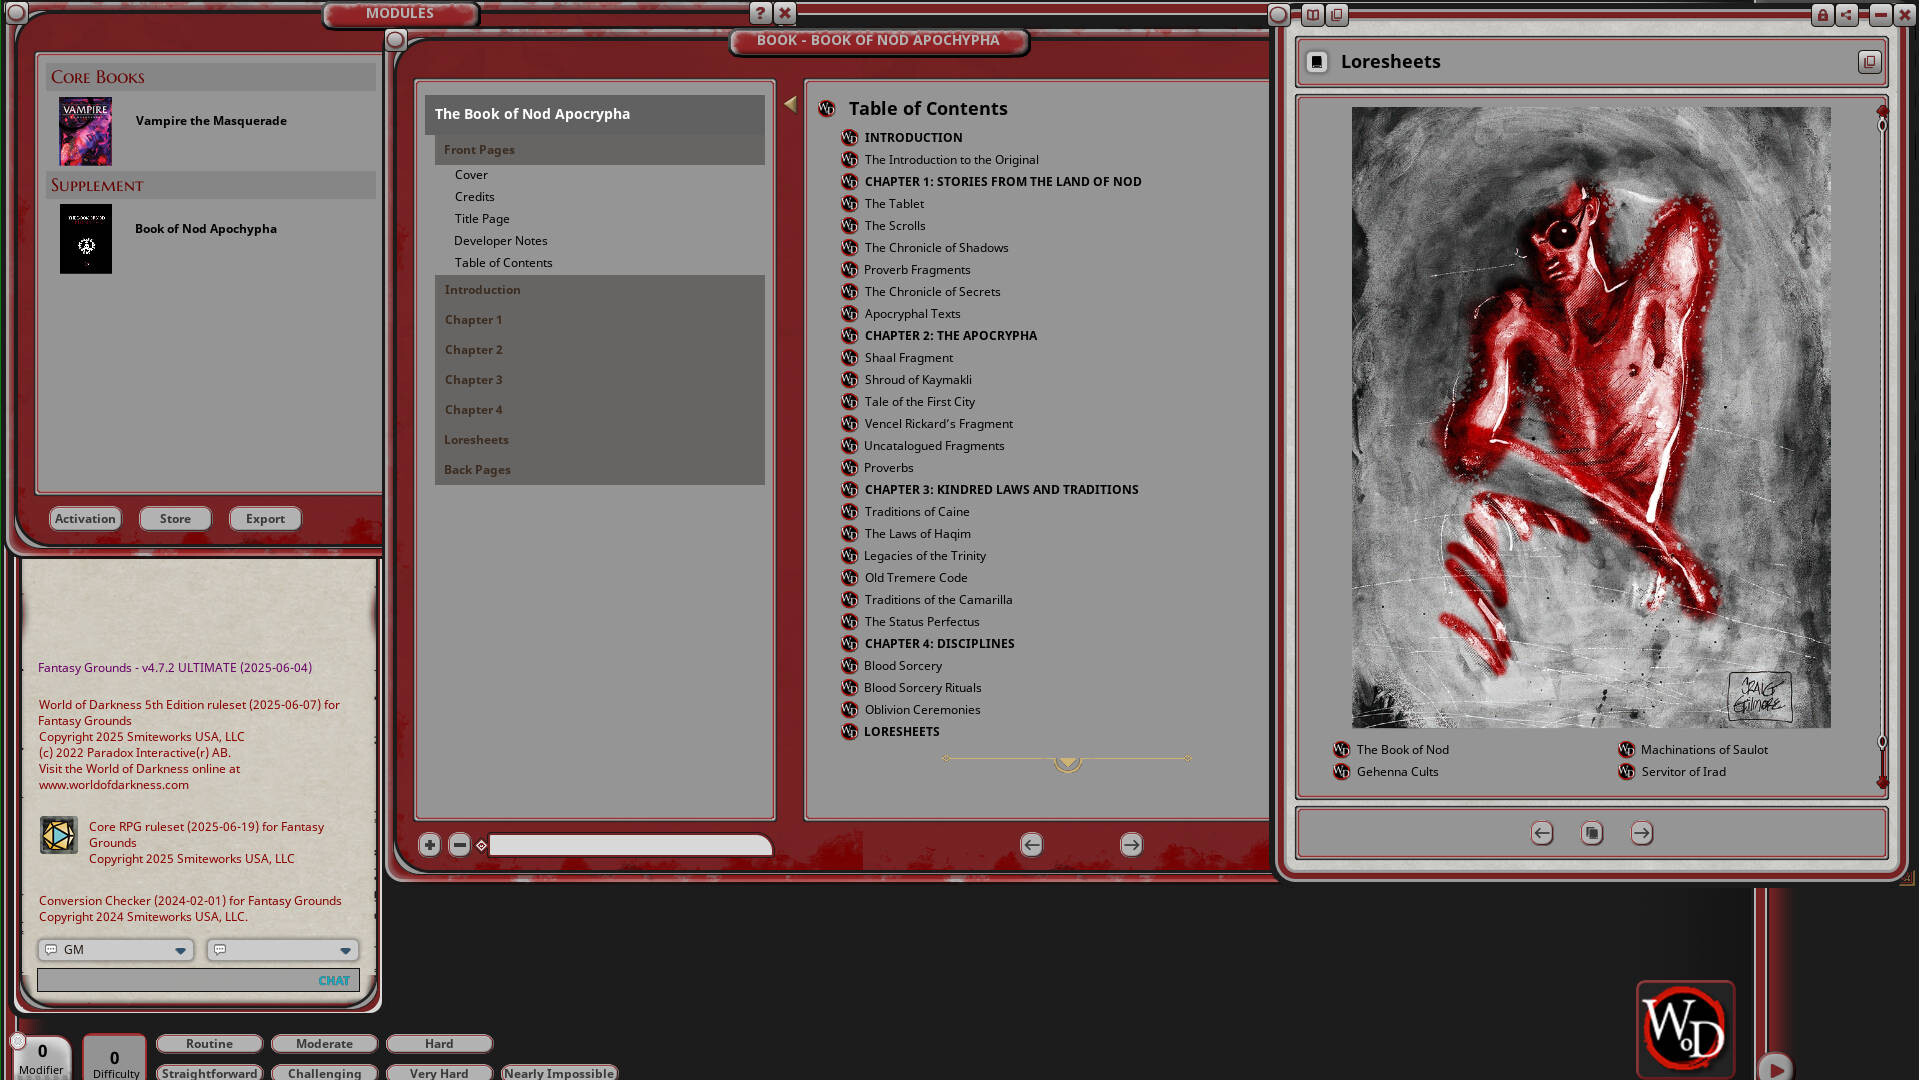Open the Gehenna Cults loresheet icon
Screen dimensions: 1920x1080
pyautogui.click(x=1340, y=771)
